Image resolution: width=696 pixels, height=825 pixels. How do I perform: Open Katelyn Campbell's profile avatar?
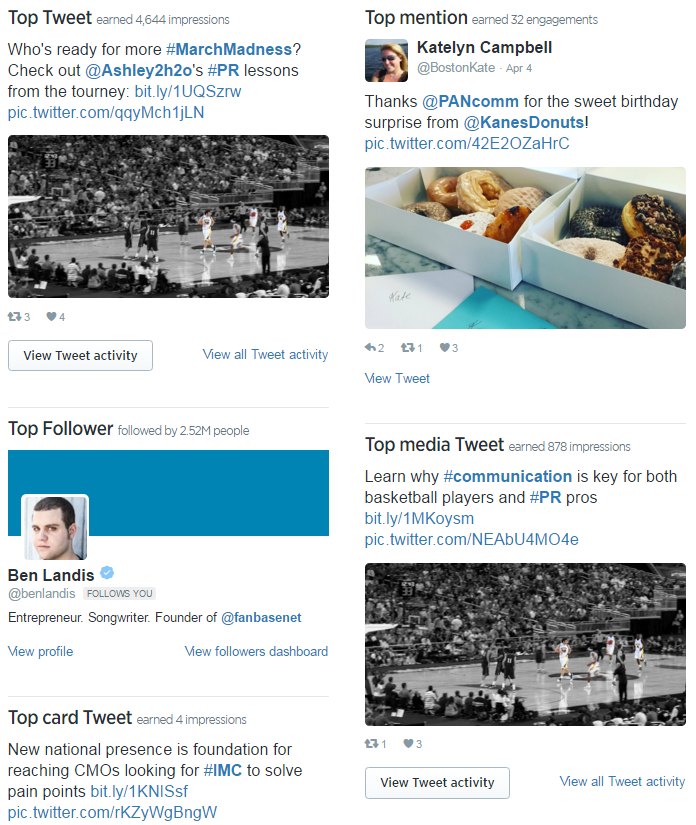pos(386,60)
